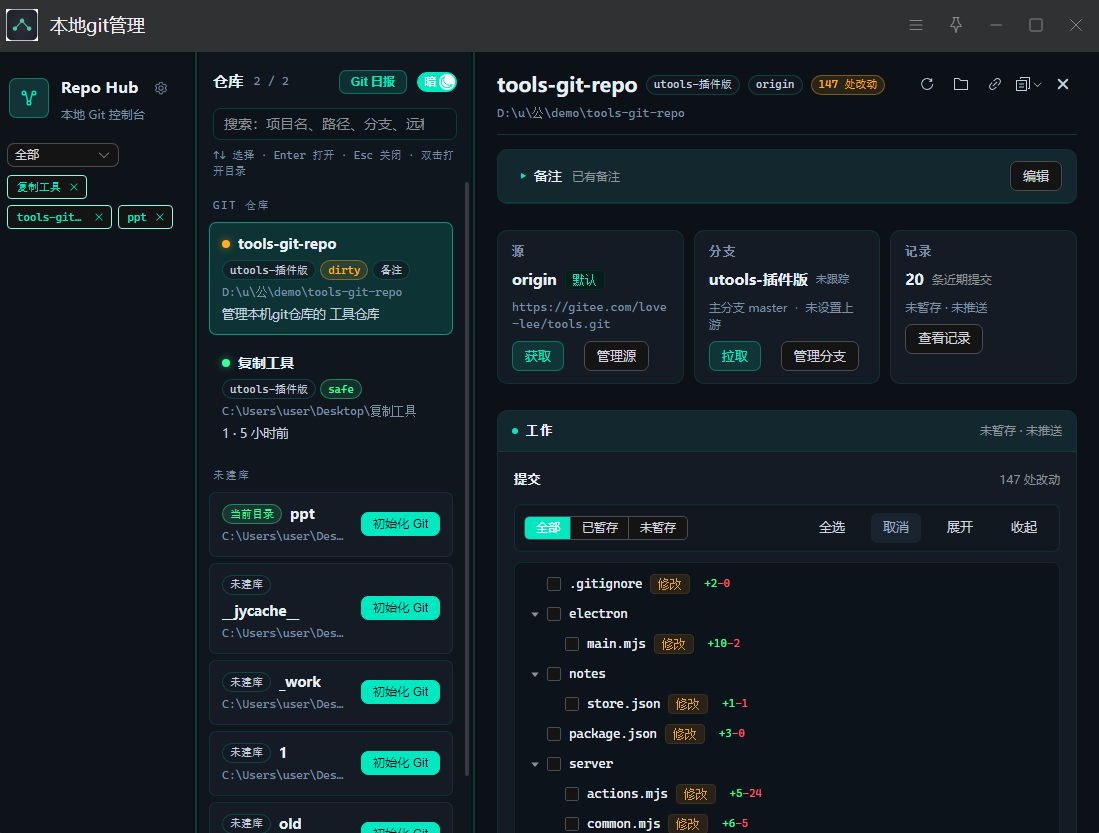The image size is (1099, 833).
Task: Open the title bar hamburger menu
Action: point(915,25)
